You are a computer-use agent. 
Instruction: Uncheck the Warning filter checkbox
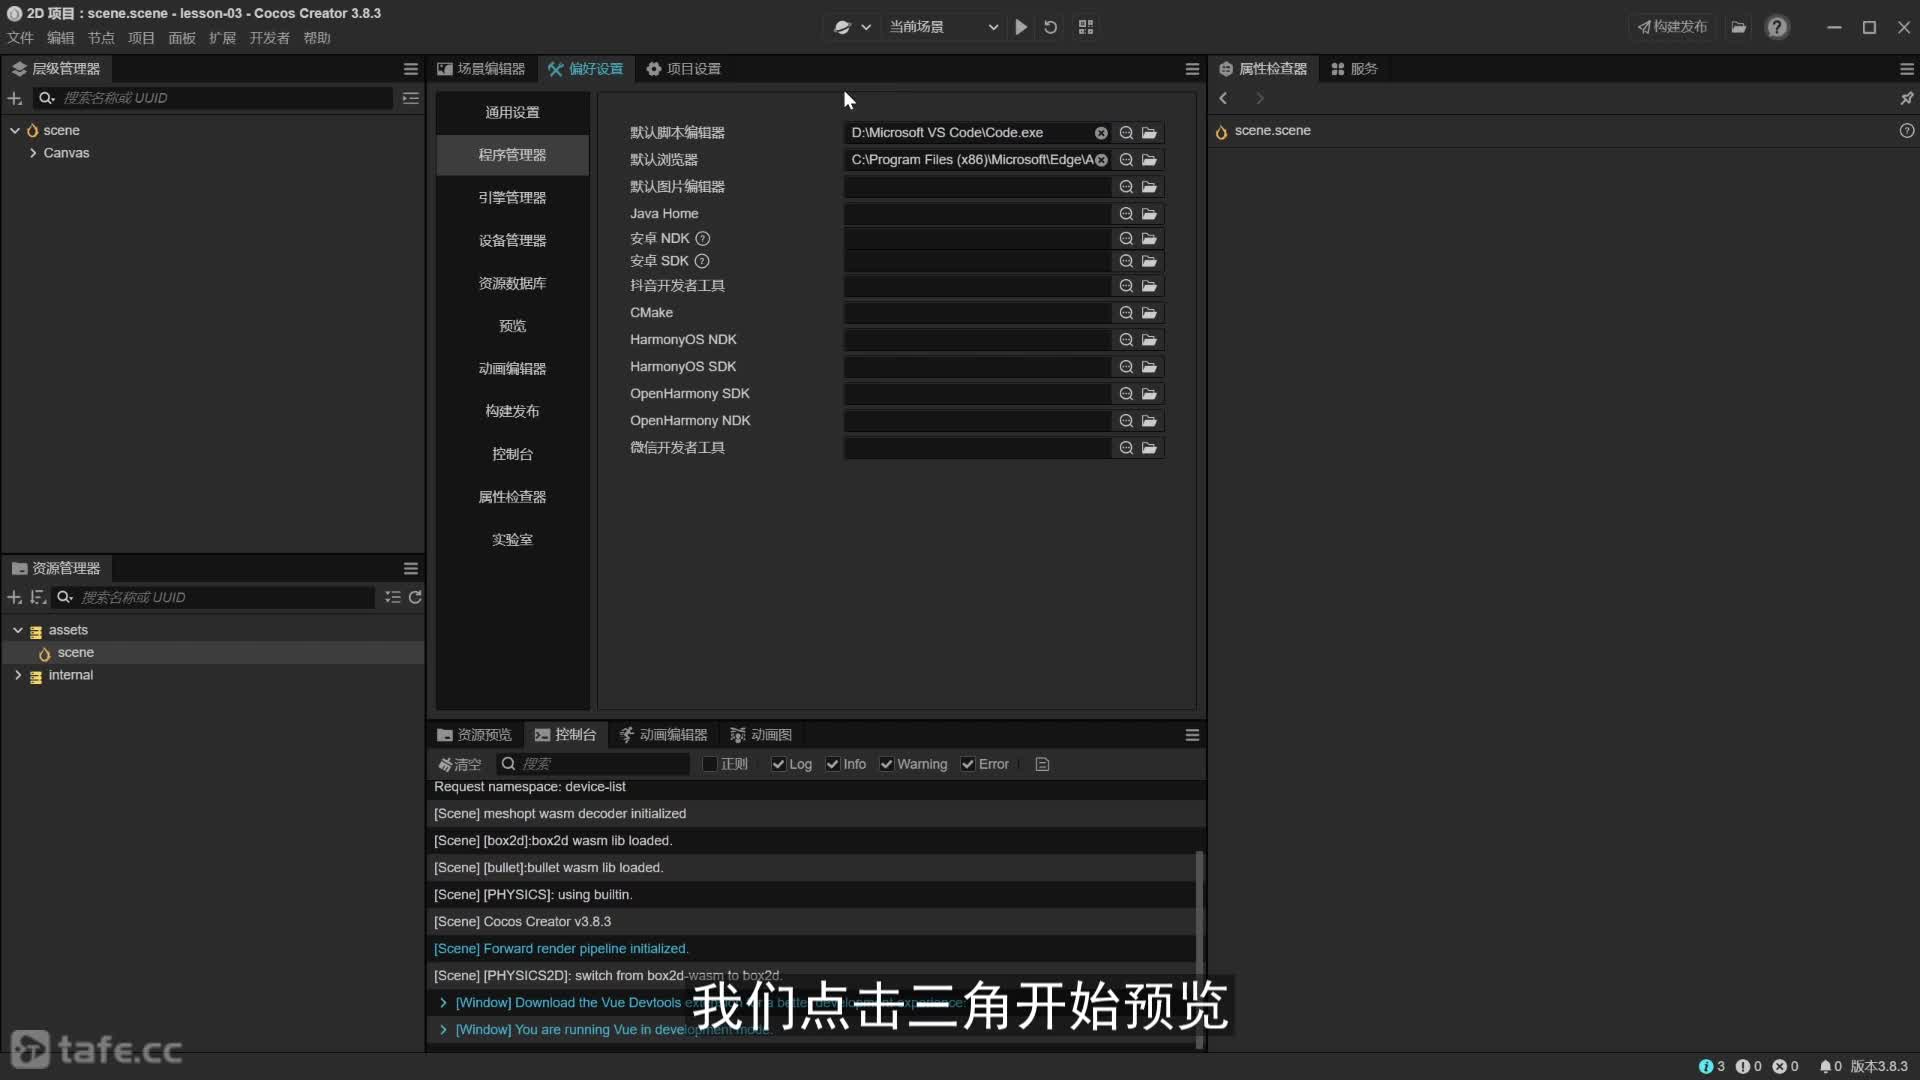click(886, 764)
